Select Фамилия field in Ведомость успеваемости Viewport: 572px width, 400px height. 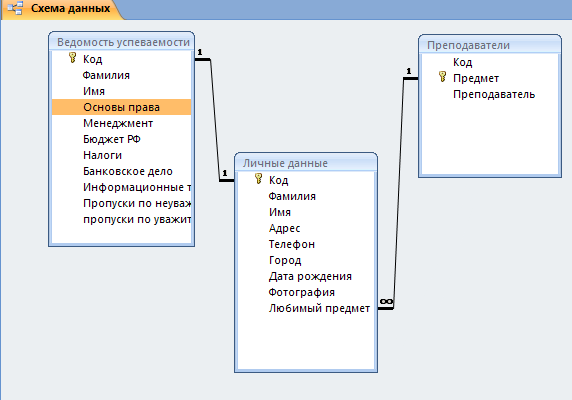point(121,75)
